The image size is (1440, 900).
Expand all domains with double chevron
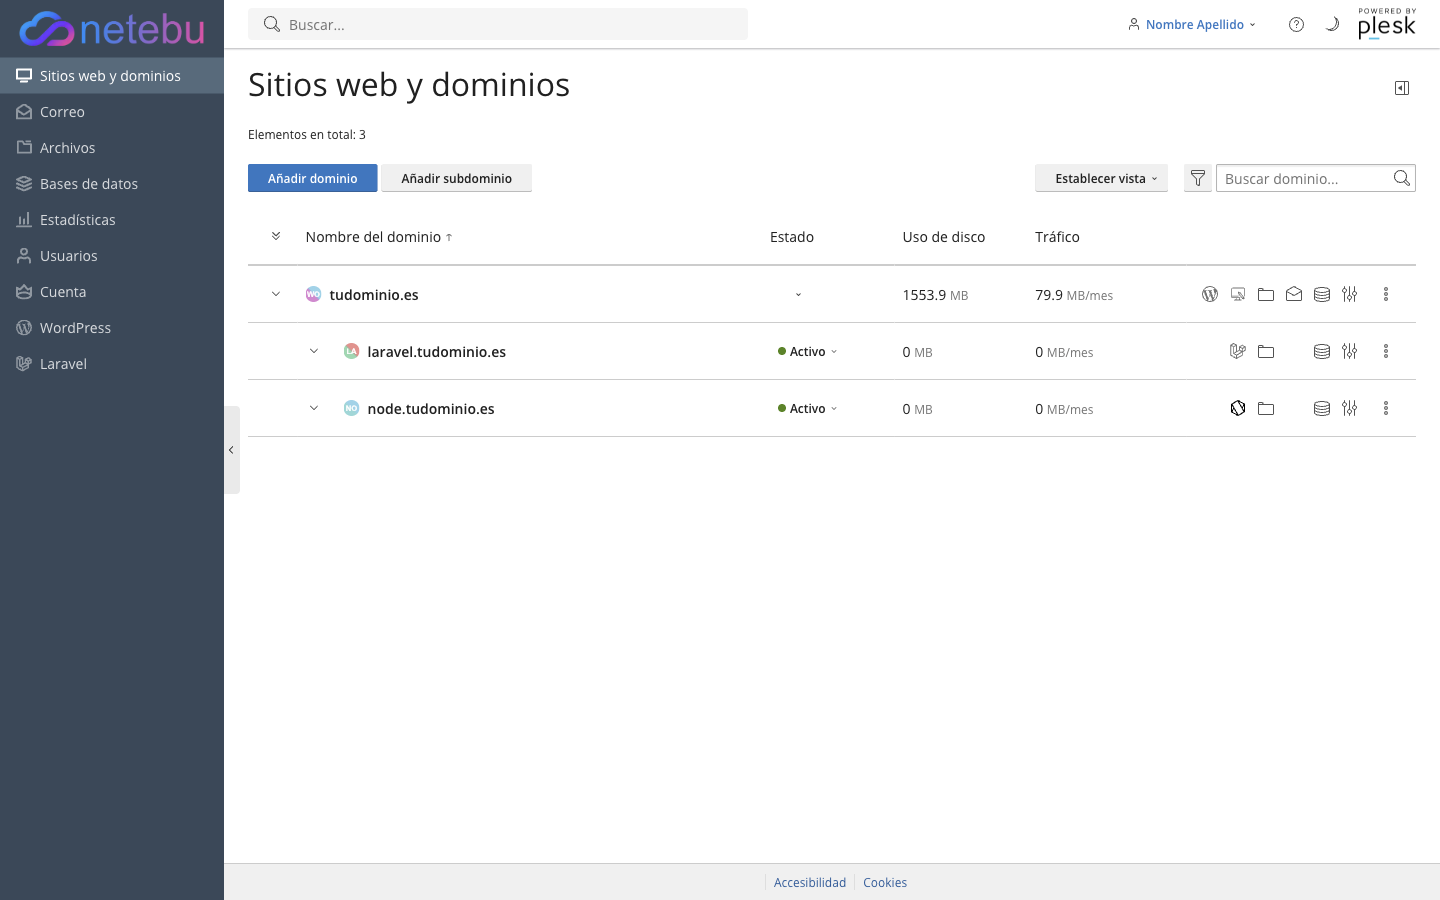tap(276, 237)
